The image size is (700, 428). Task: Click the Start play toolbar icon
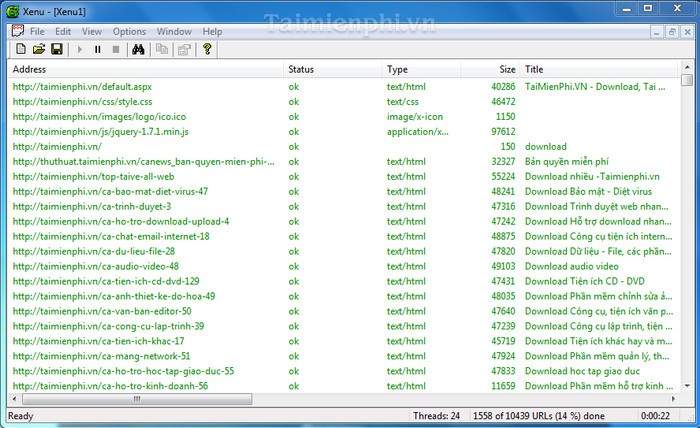click(80, 49)
